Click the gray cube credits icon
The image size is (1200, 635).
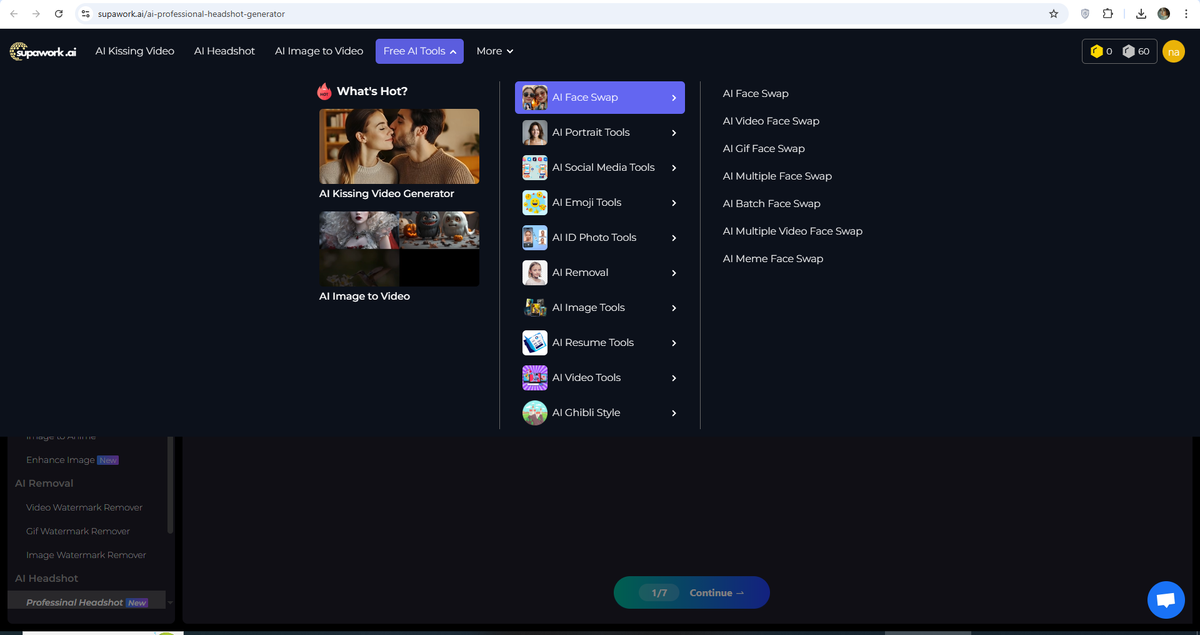coord(1128,51)
